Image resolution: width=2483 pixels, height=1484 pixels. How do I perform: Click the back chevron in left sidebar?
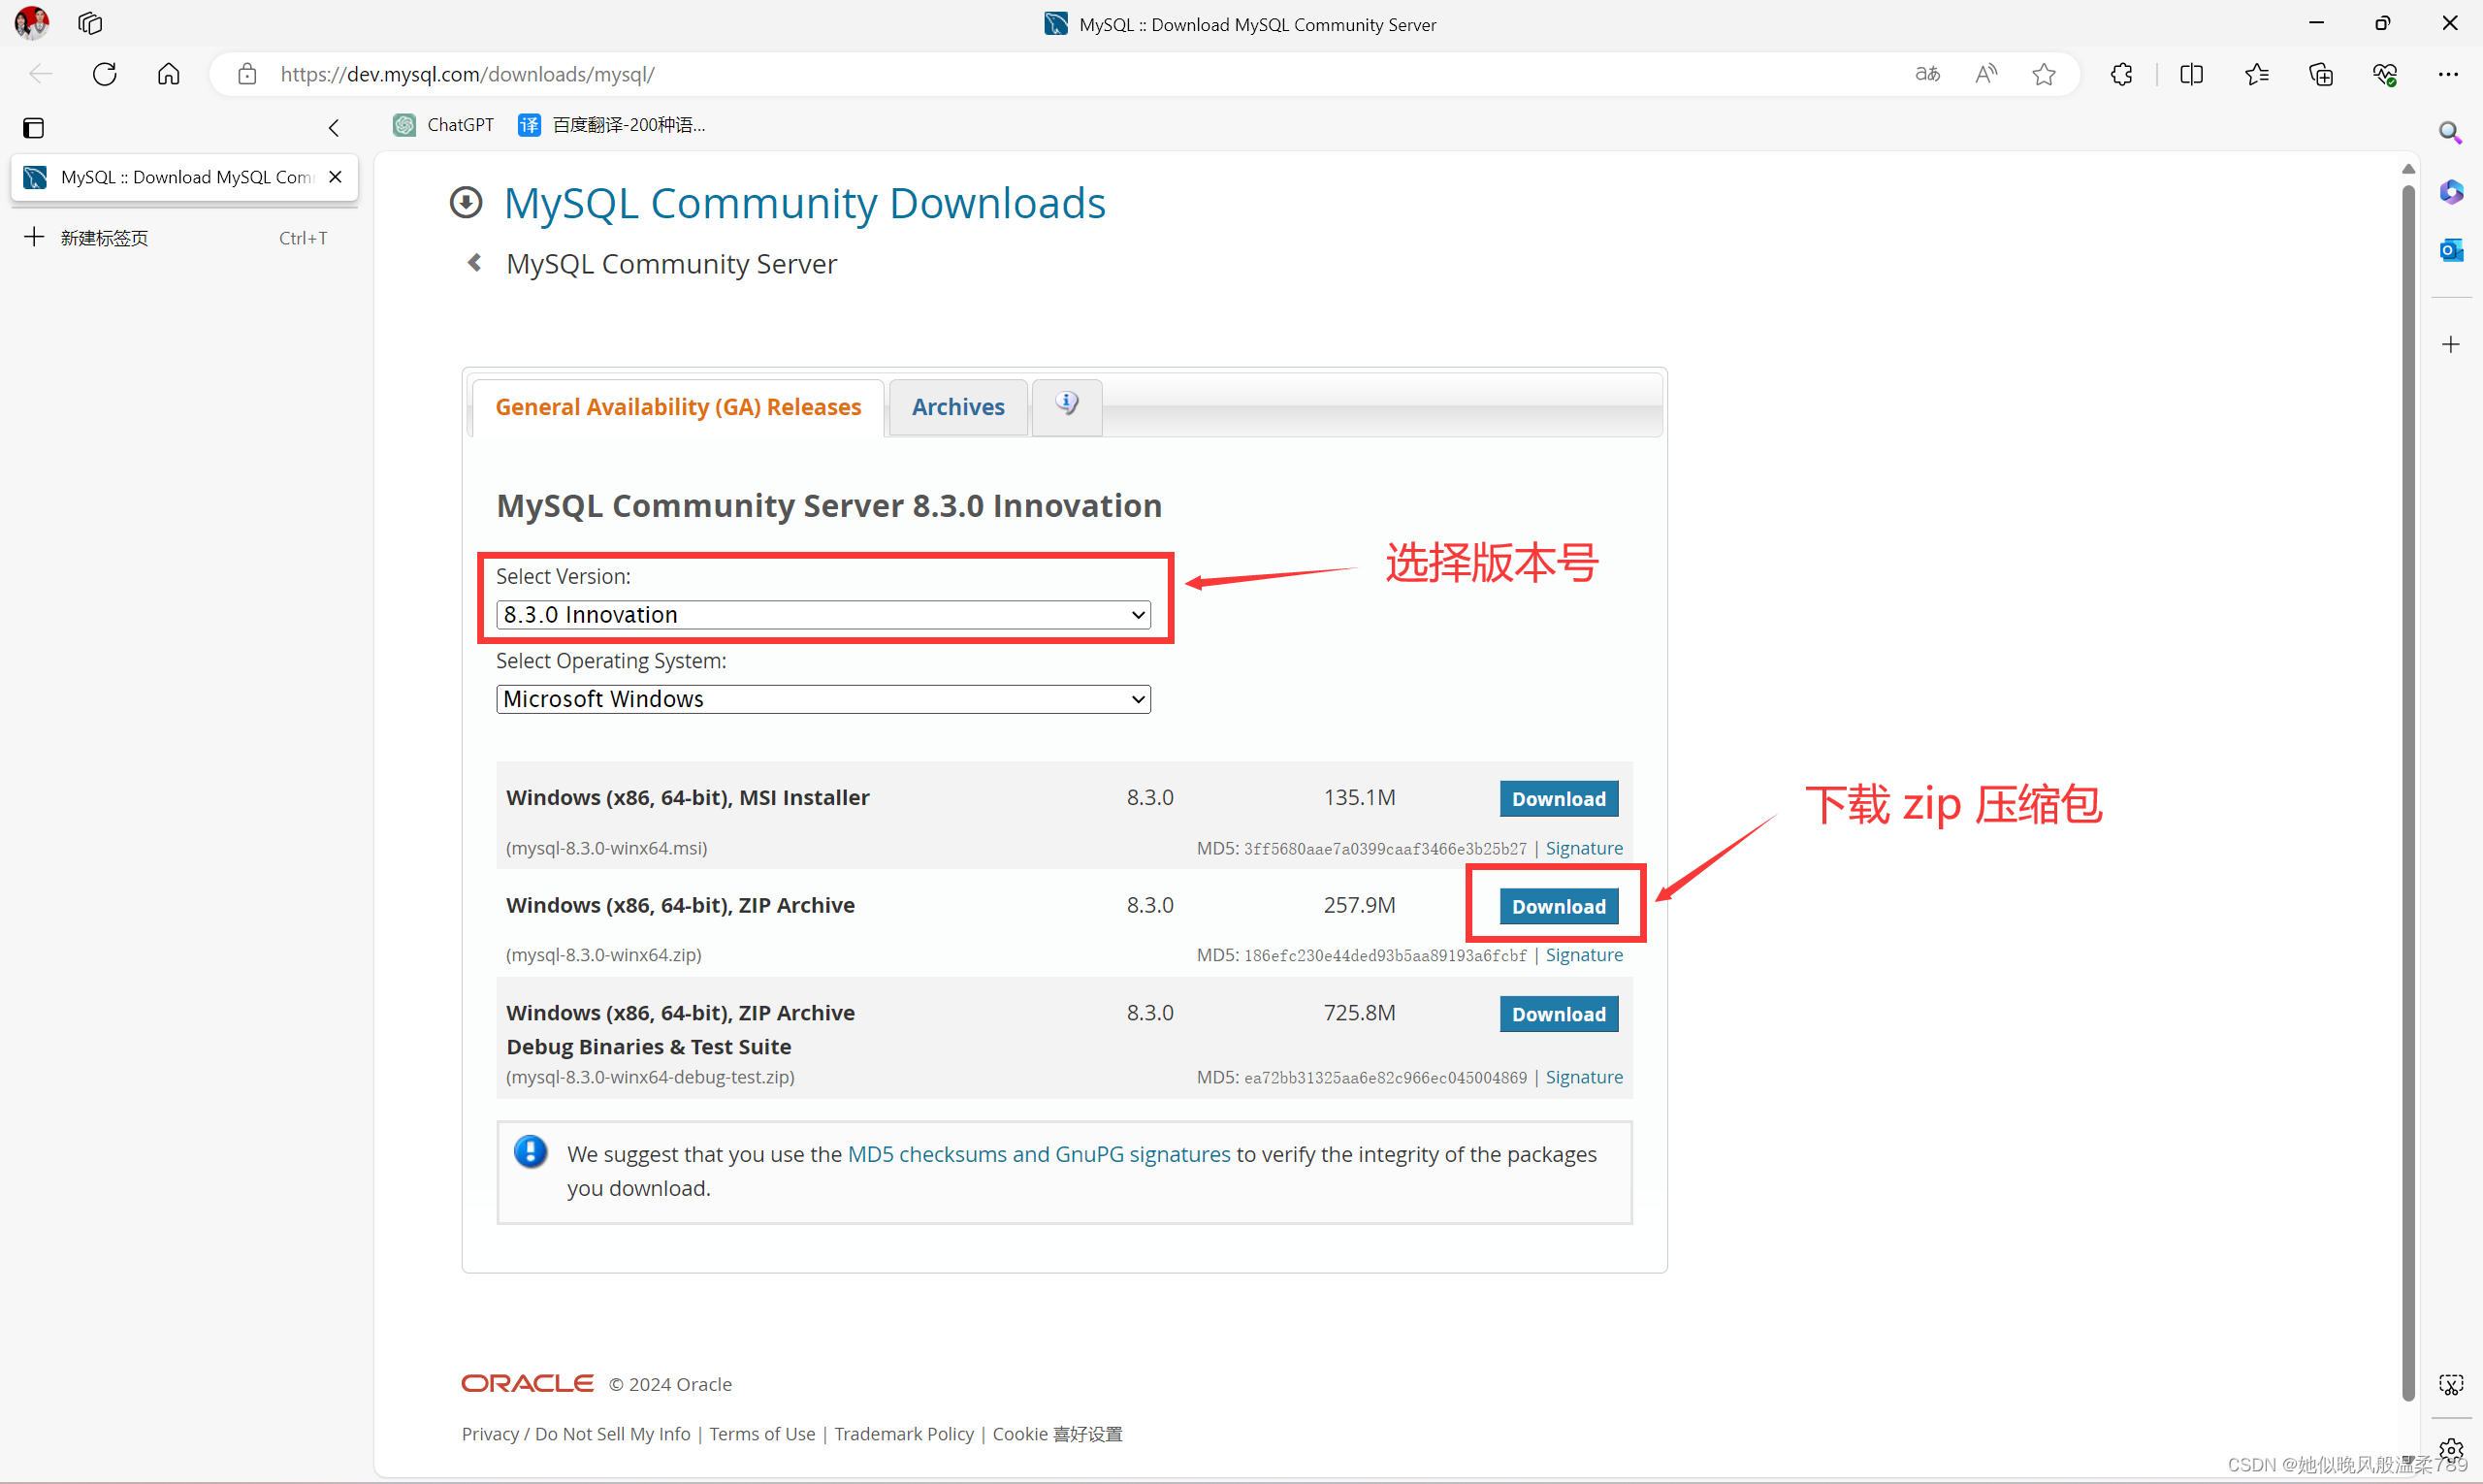click(334, 125)
